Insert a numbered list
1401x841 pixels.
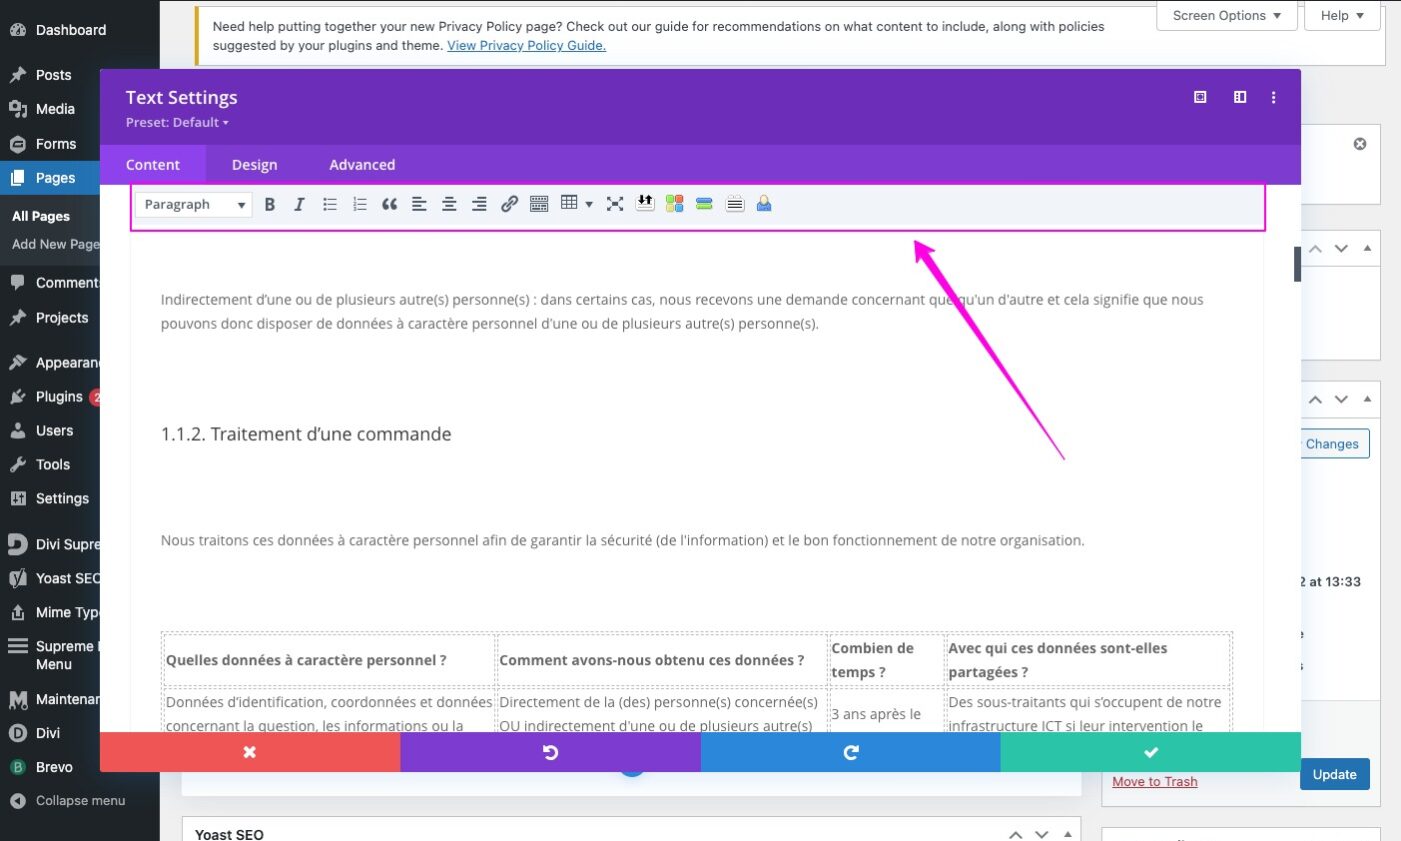coord(359,204)
